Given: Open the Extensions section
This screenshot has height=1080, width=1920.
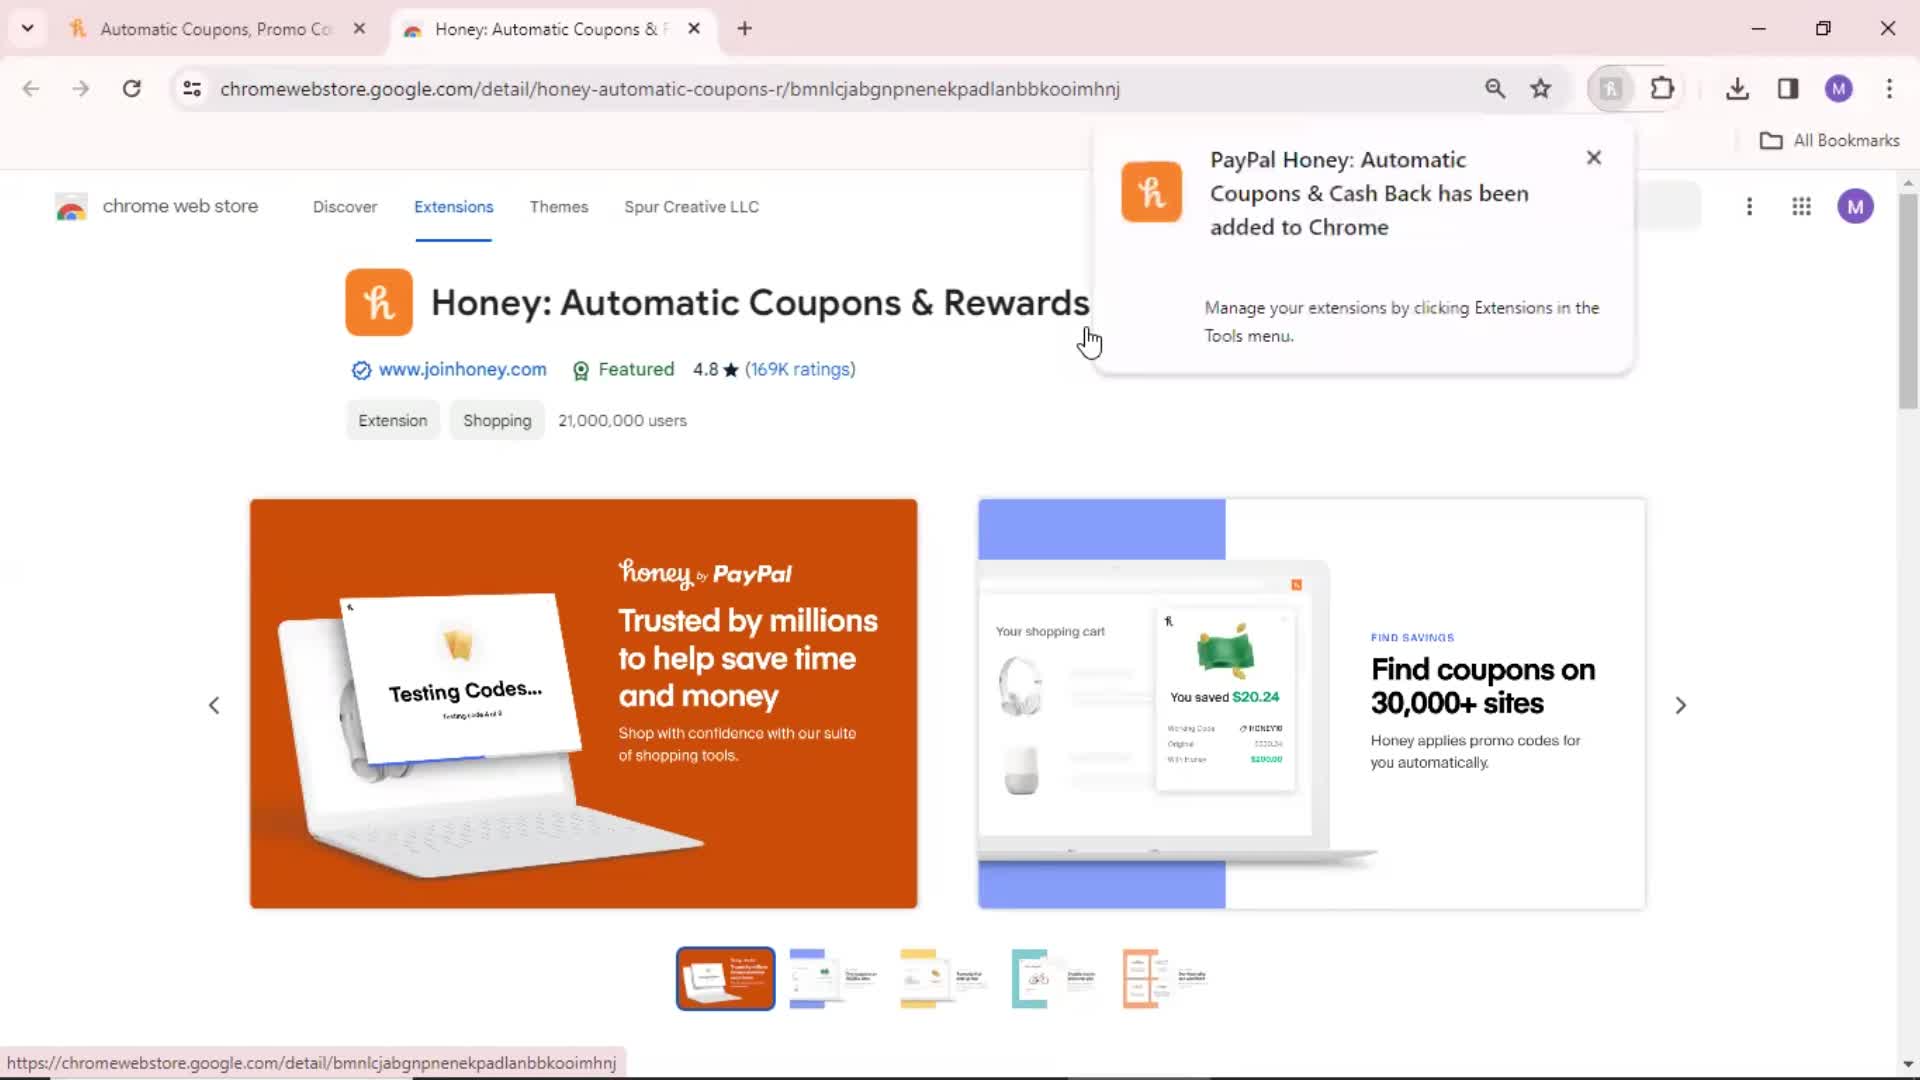Looking at the screenshot, I should pos(454,207).
